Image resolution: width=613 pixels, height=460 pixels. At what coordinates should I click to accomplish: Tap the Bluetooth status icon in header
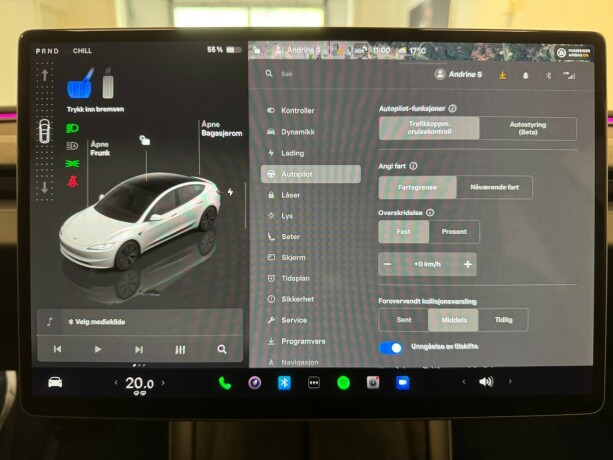pyautogui.click(x=548, y=75)
